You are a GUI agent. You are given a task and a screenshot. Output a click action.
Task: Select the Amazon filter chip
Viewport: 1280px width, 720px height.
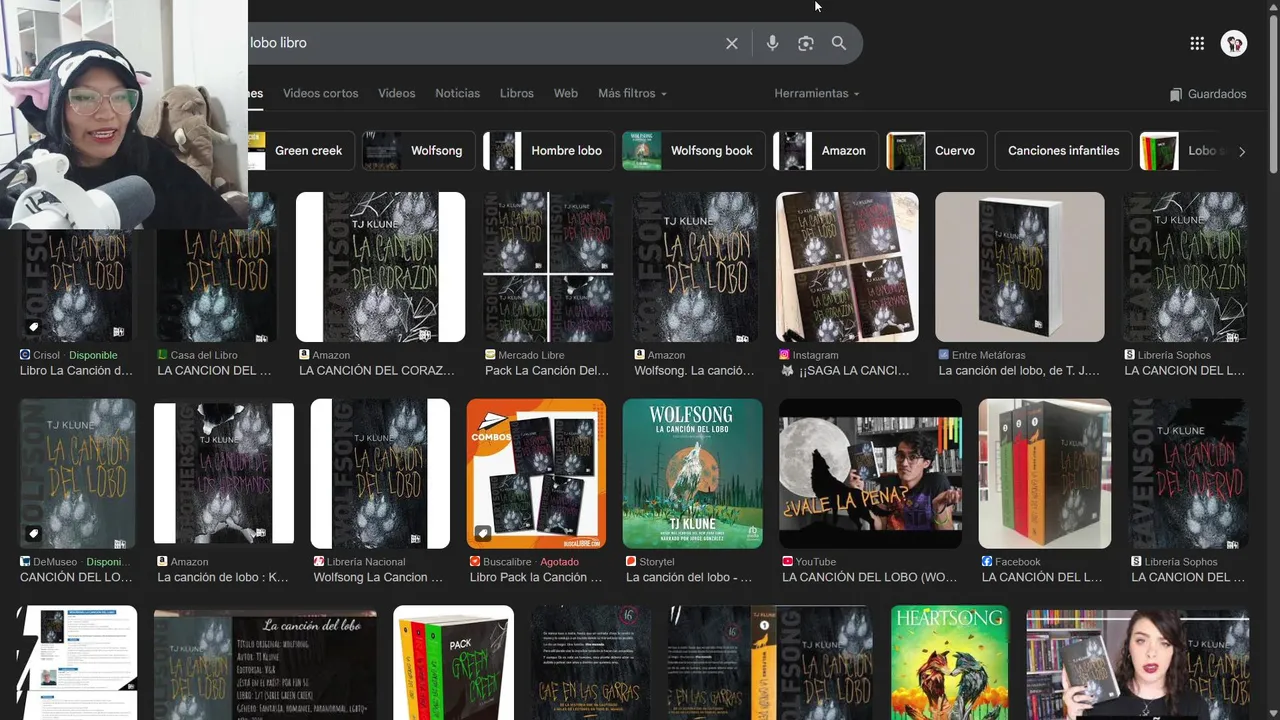point(826,151)
